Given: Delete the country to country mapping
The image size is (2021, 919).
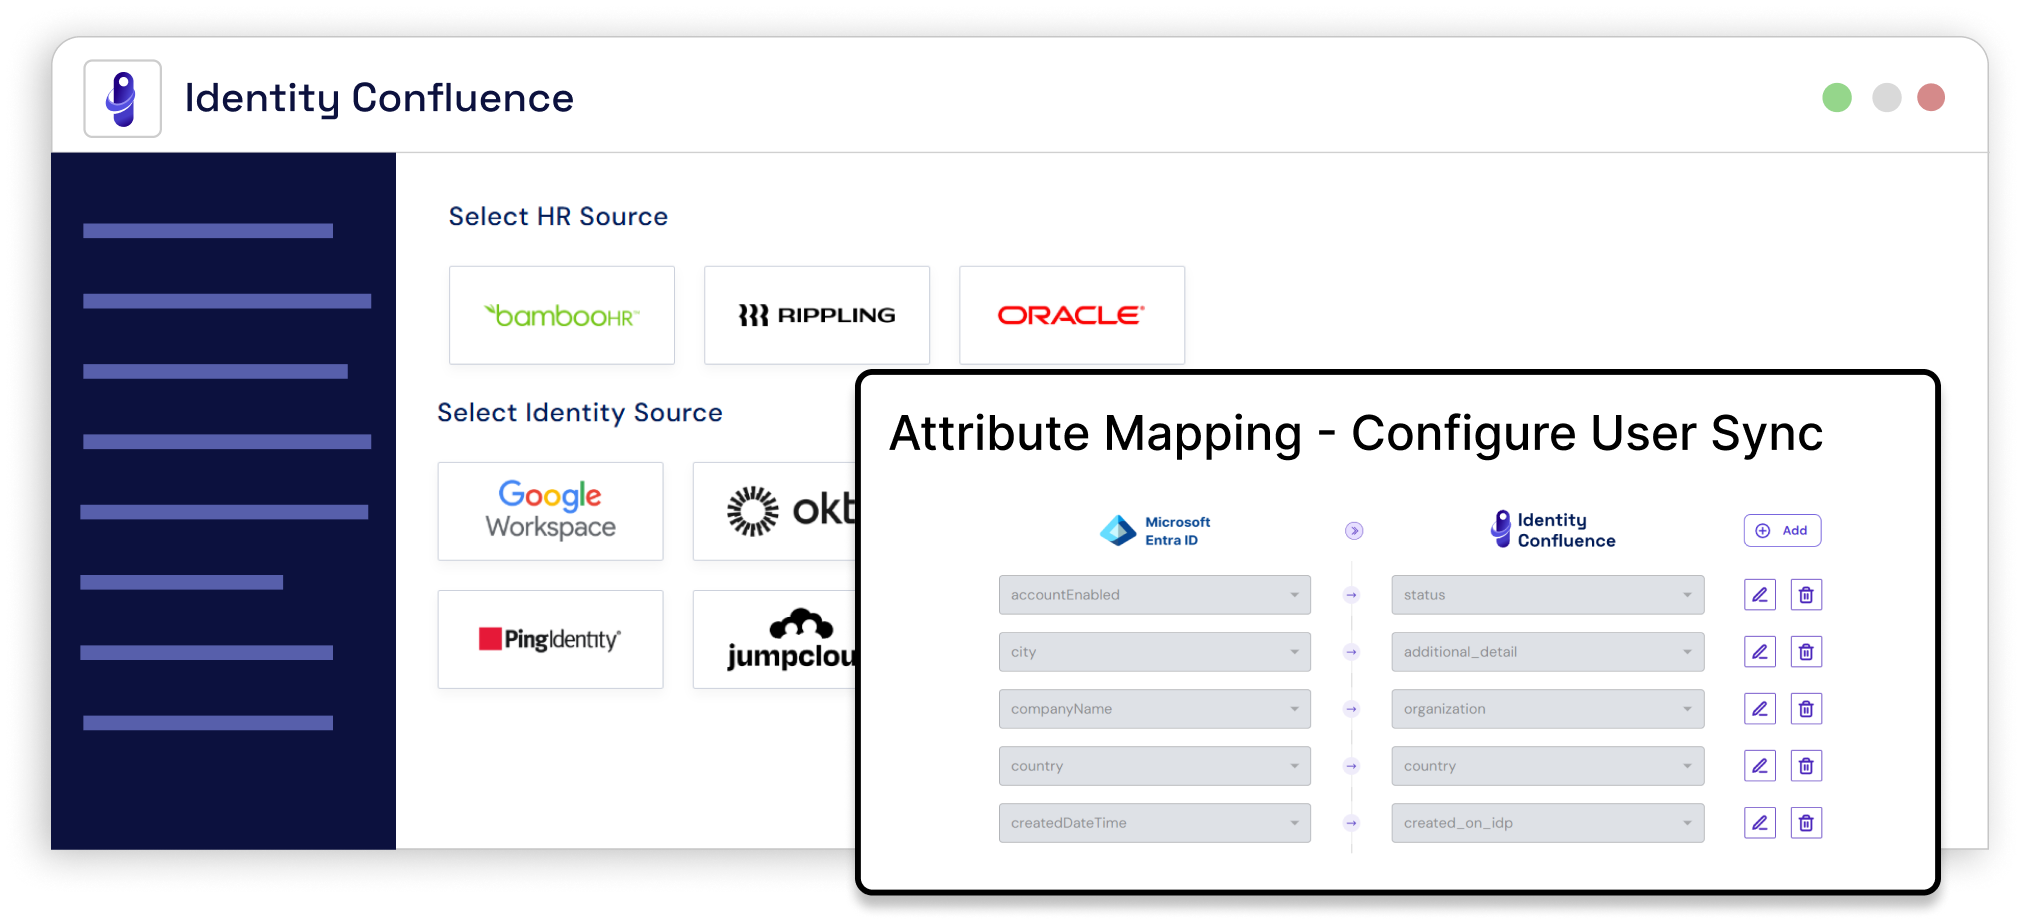Looking at the screenshot, I should [x=1806, y=766].
